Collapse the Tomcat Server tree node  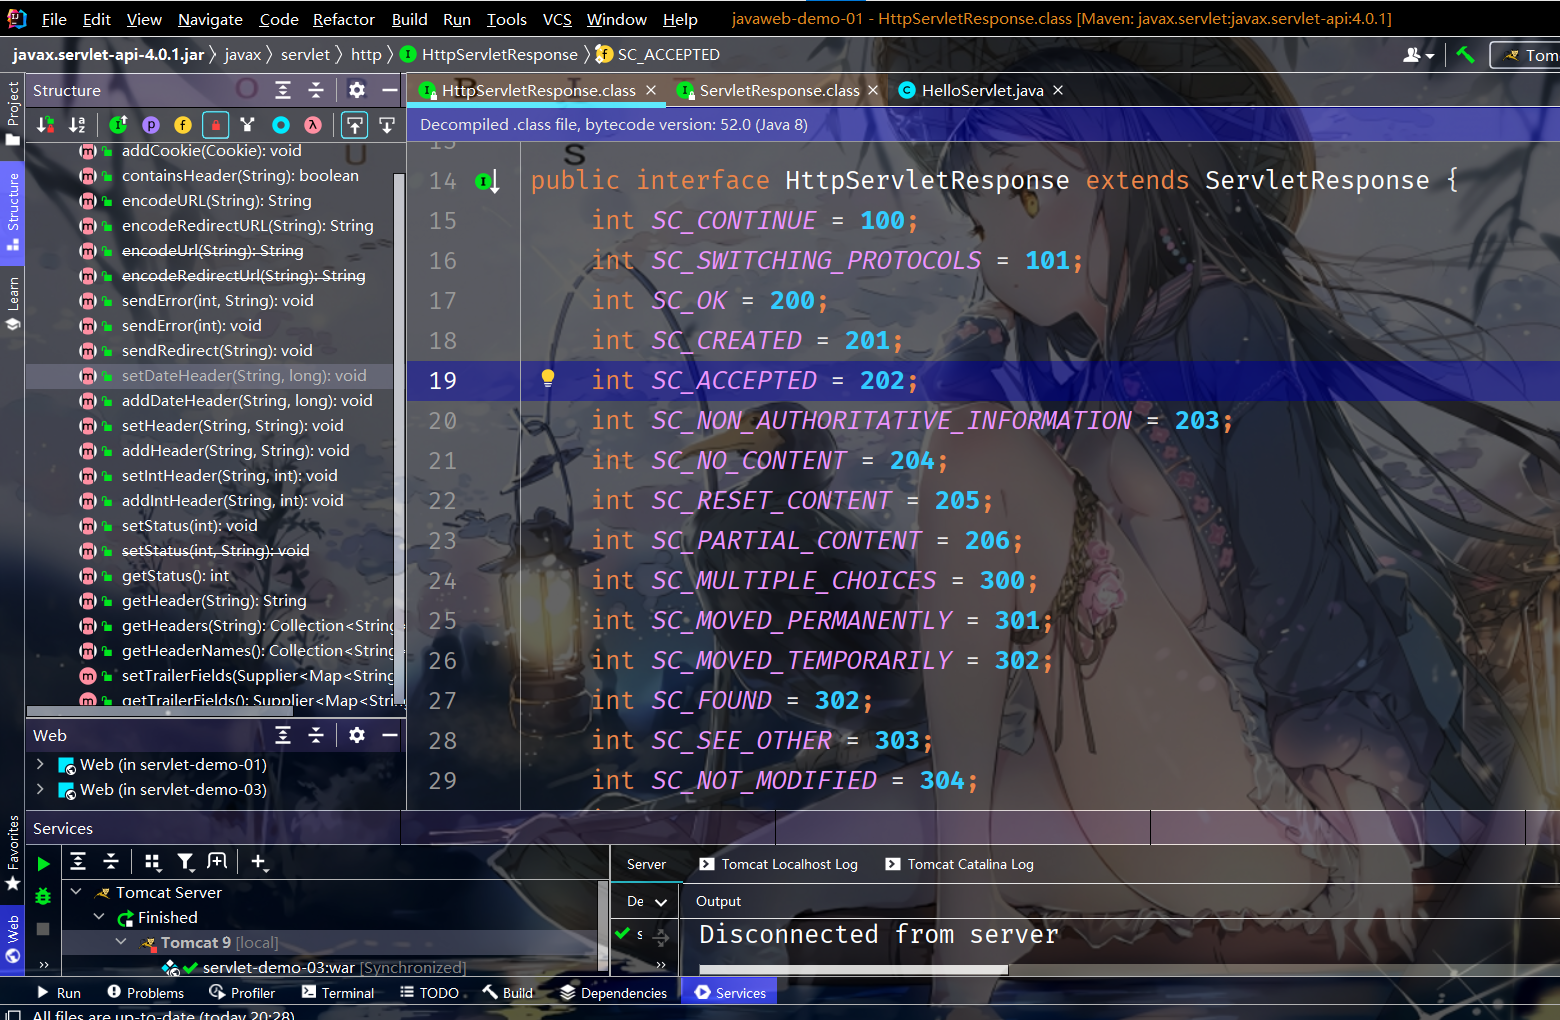[x=76, y=891]
